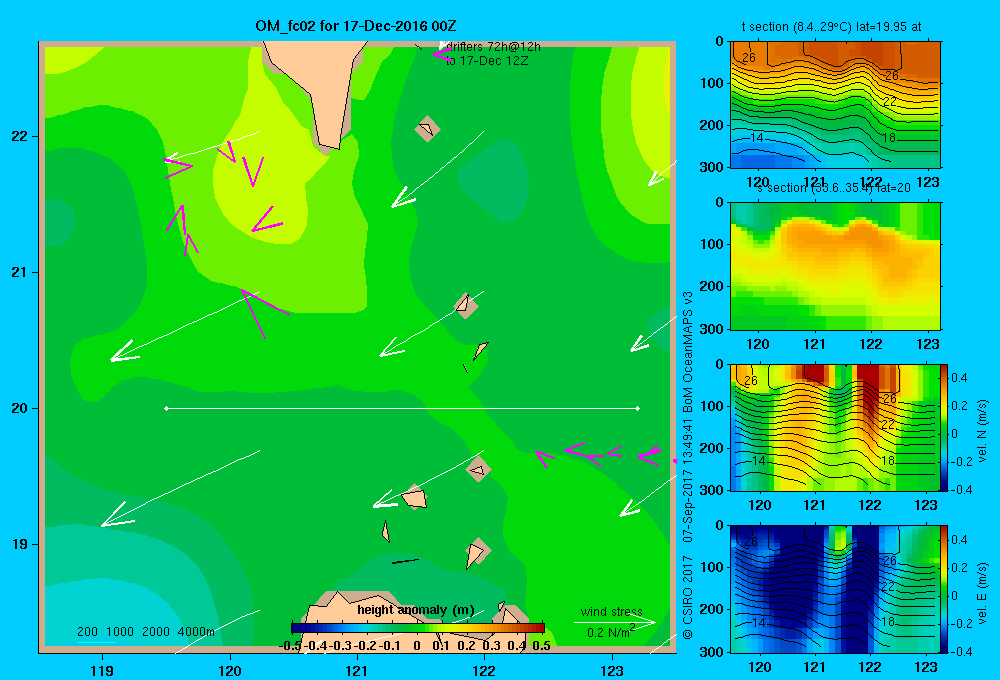Click longitude tick 122 on main map axis
The width and height of the screenshot is (1000, 680).
click(484, 670)
